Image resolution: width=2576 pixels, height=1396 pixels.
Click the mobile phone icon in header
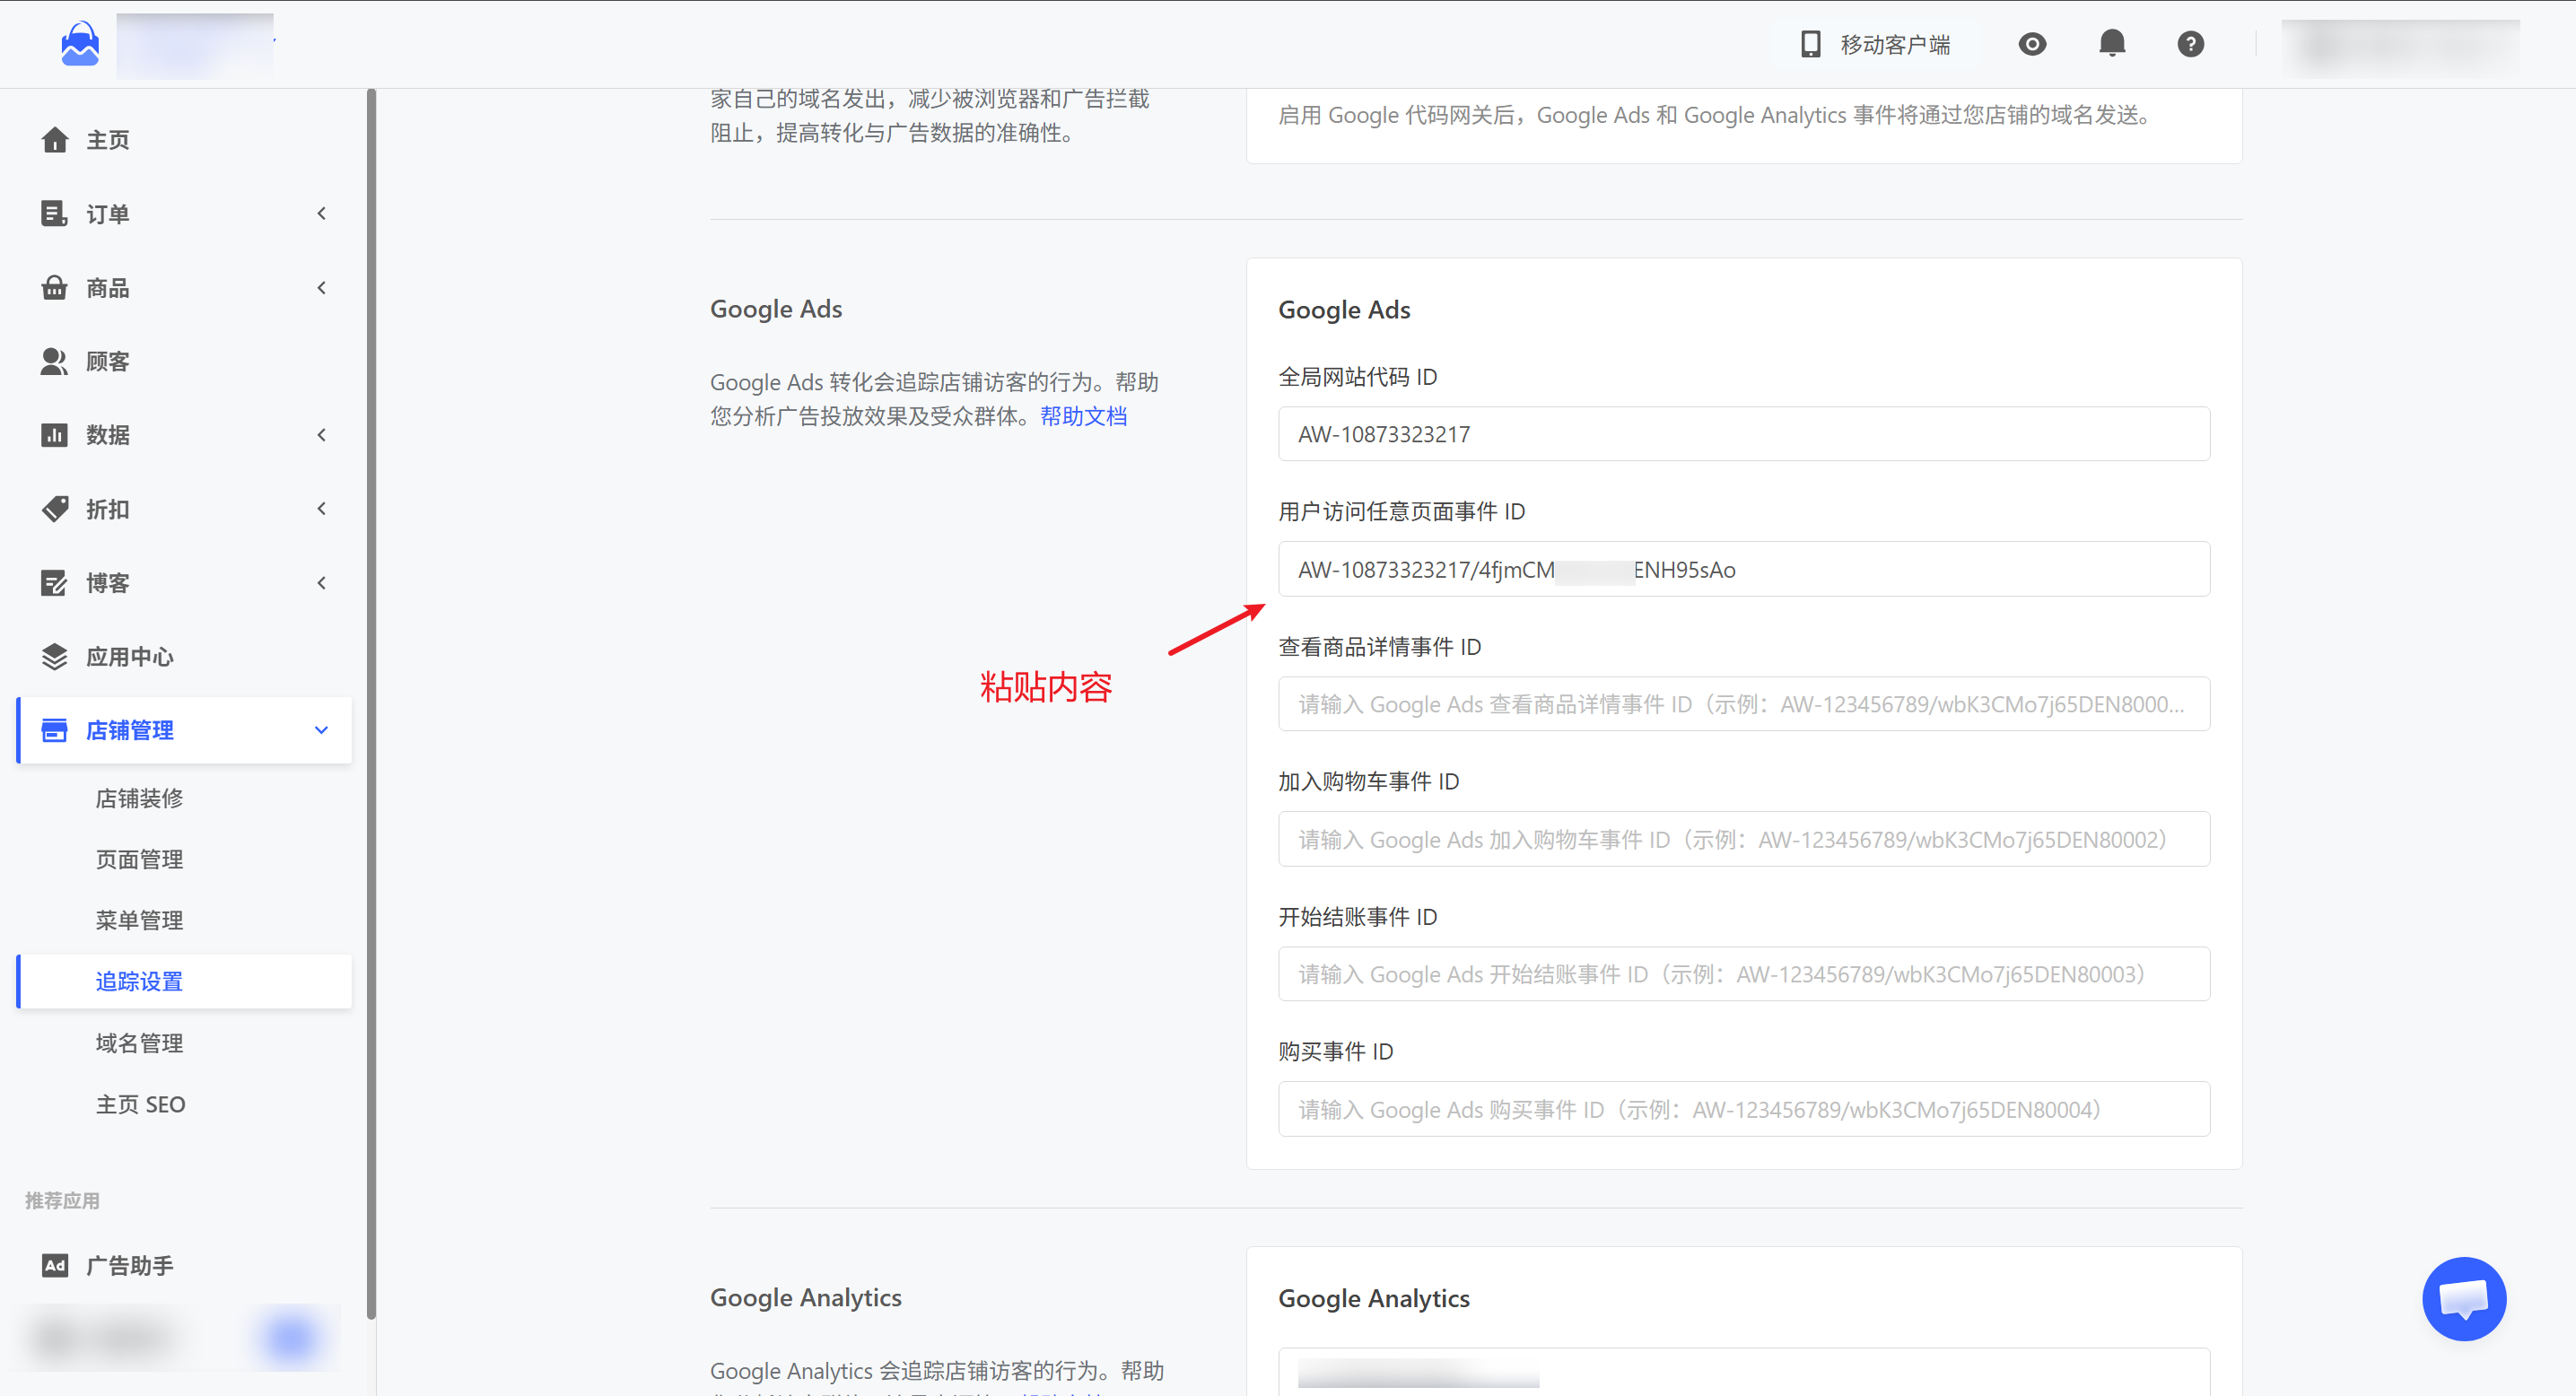[x=1810, y=44]
